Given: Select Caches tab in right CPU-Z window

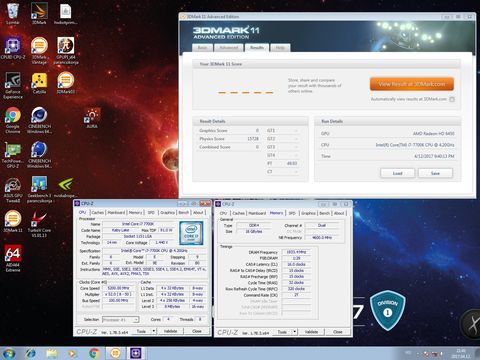Looking at the screenshot, I should click(239, 213).
